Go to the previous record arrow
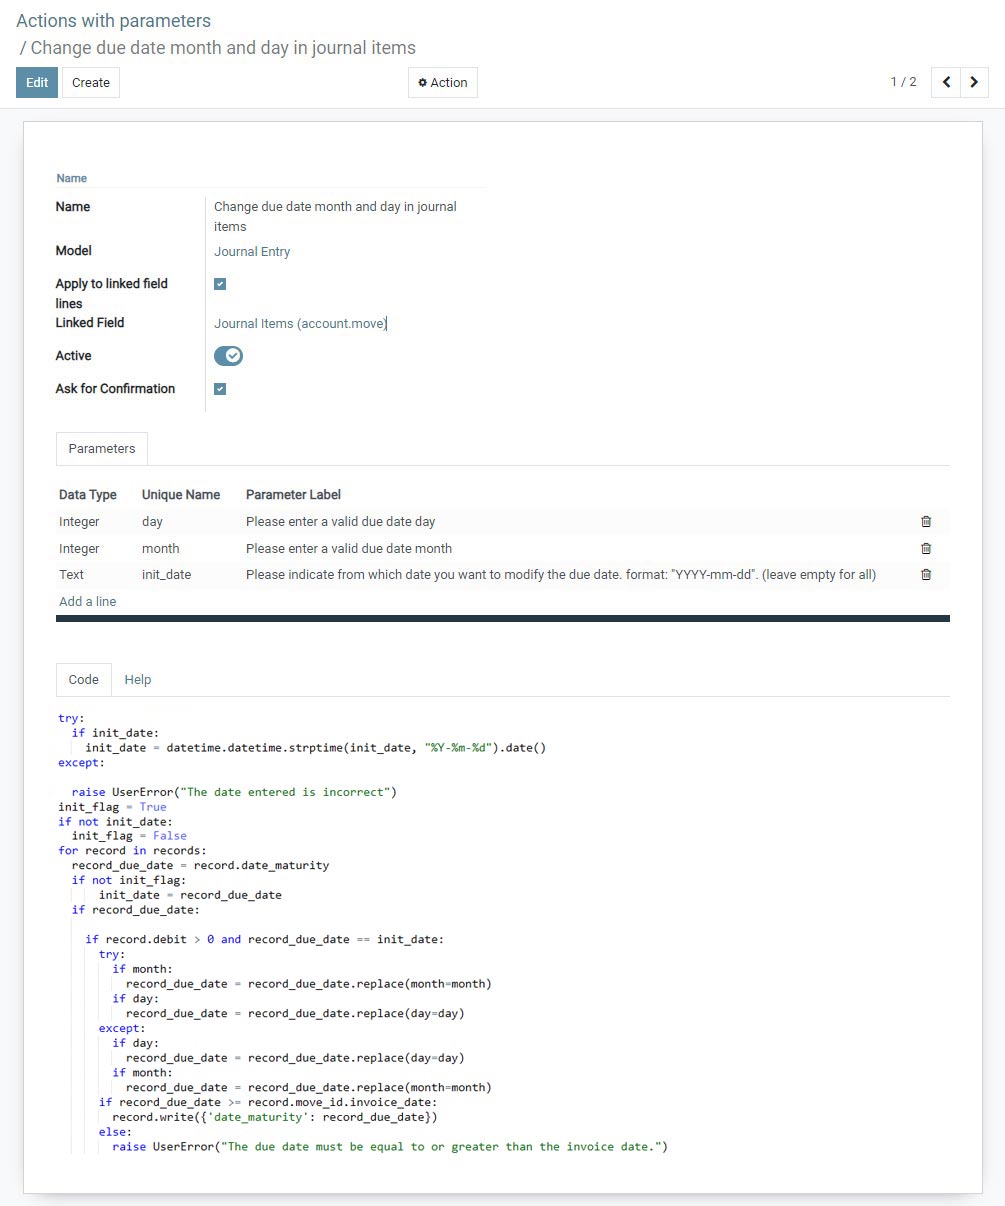 click(x=946, y=82)
